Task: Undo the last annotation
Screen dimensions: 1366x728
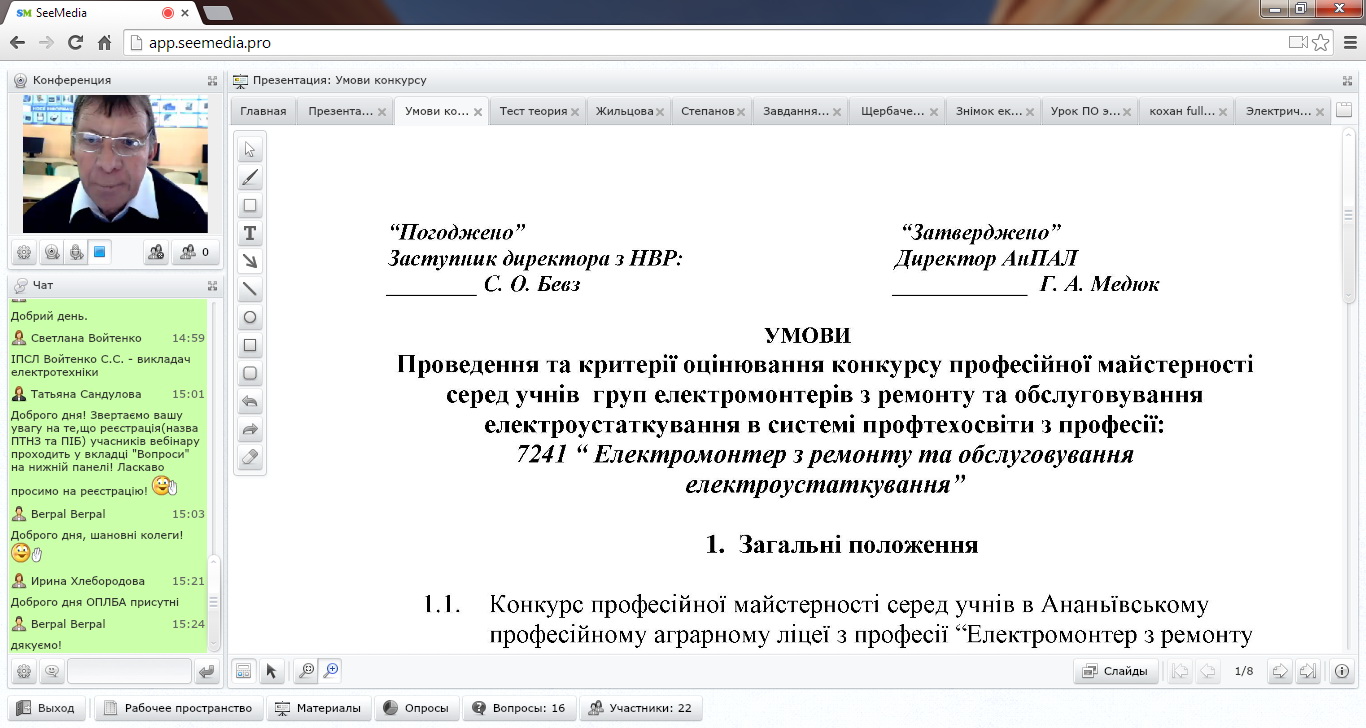Action: 250,402
